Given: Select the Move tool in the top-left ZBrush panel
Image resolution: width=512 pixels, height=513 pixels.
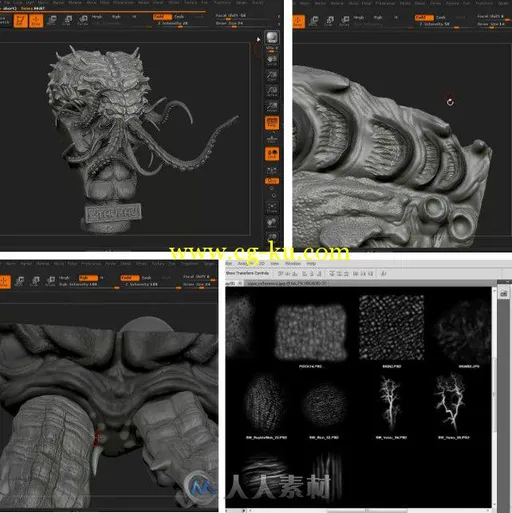Looking at the screenshot, I should pos(51,20).
